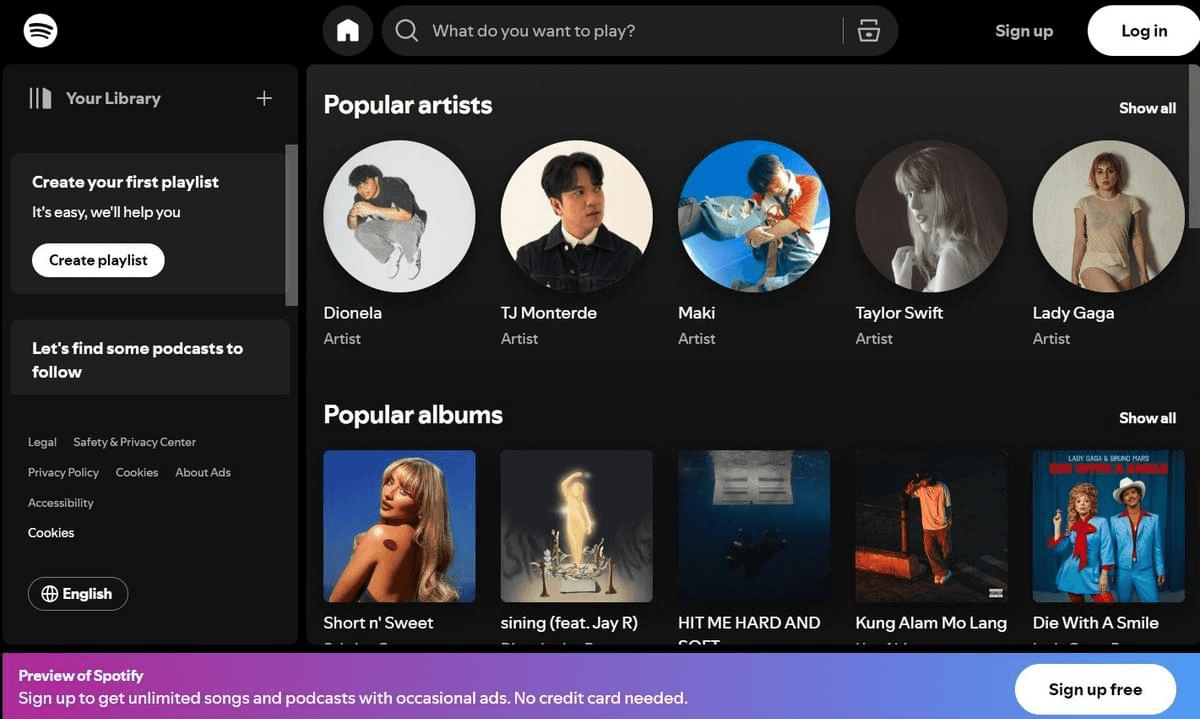Open the Privacy Policy link

(63, 472)
